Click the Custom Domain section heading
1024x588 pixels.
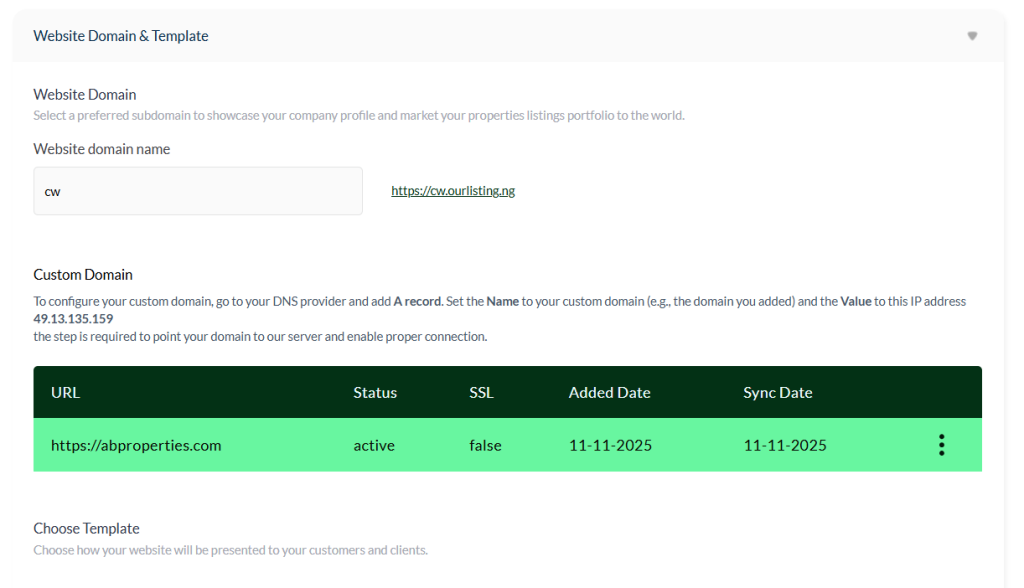coord(83,274)
